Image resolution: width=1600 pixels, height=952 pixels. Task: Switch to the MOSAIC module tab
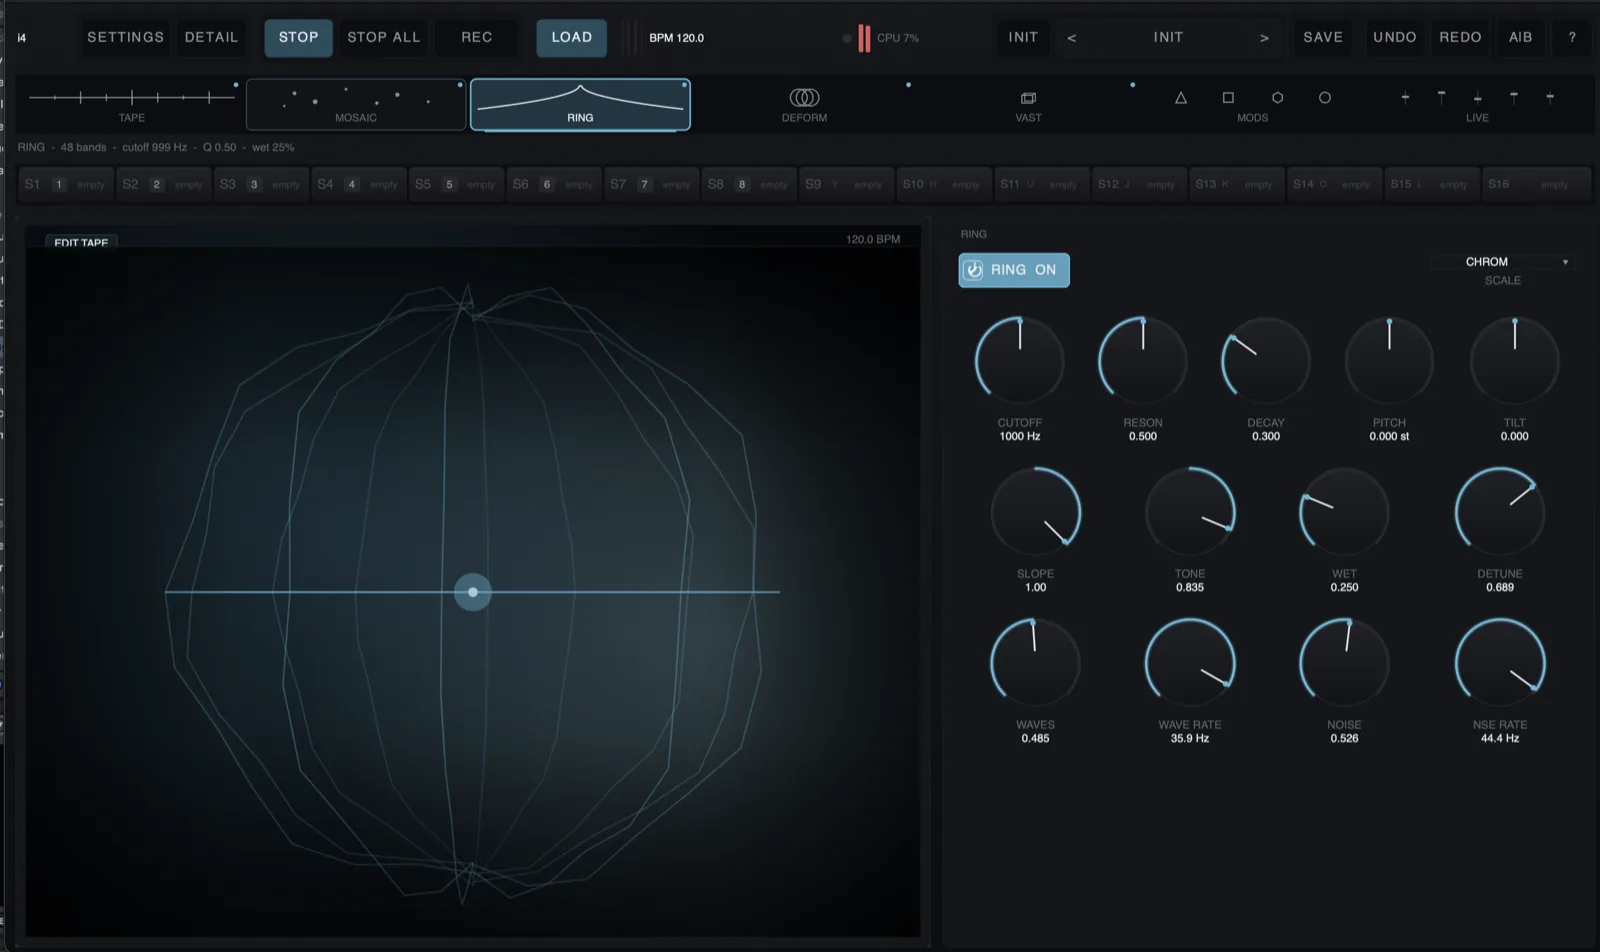click(356, 104)
